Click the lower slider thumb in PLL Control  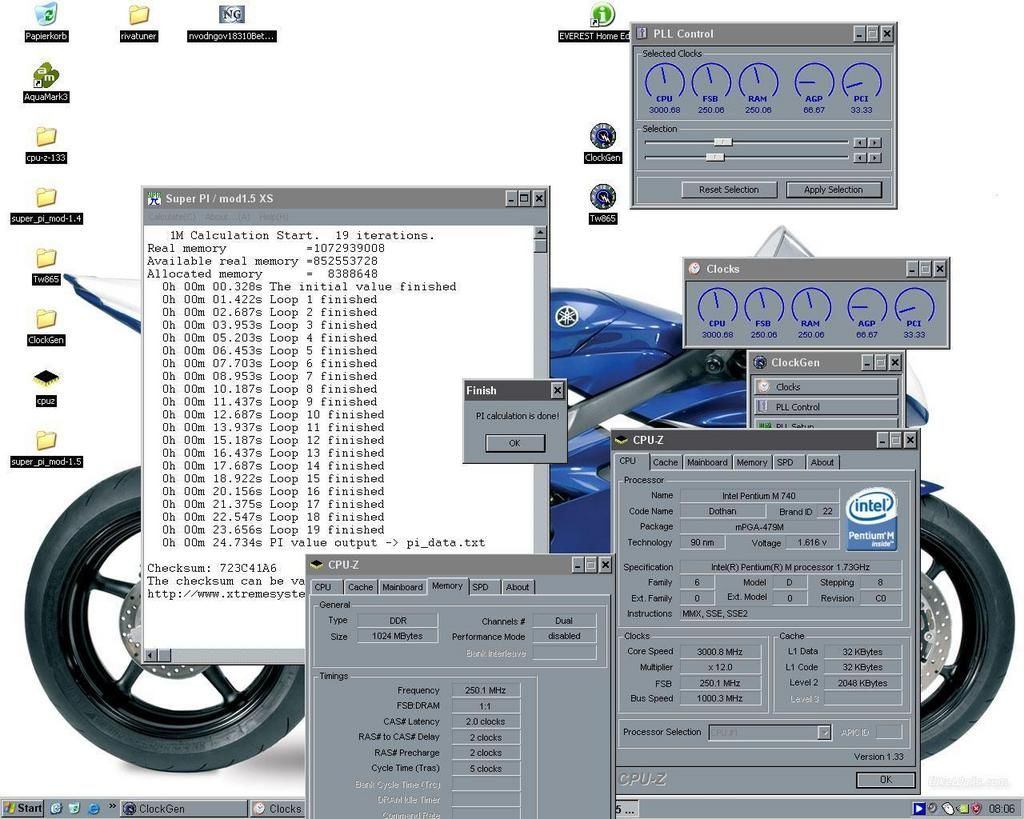click(x=715, y=157)
